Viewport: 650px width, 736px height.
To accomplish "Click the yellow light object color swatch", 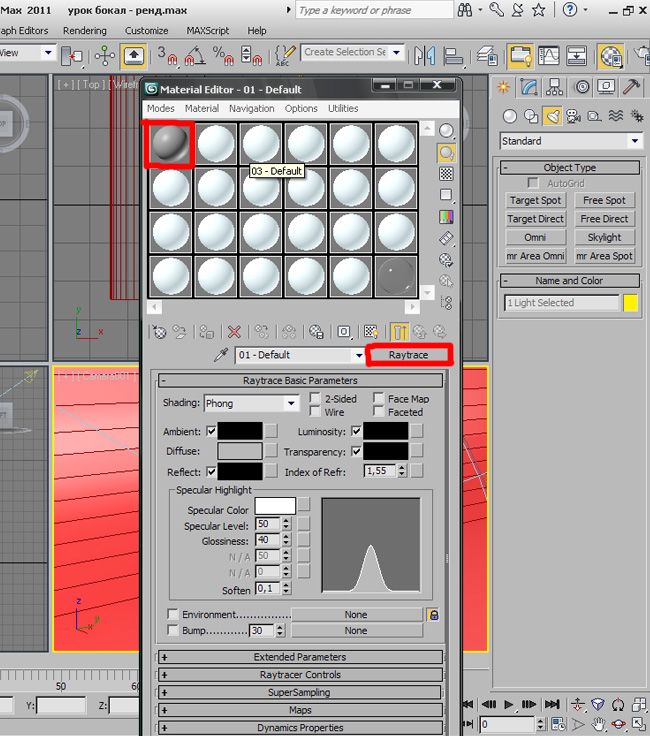I will click(x=631, y=303).
